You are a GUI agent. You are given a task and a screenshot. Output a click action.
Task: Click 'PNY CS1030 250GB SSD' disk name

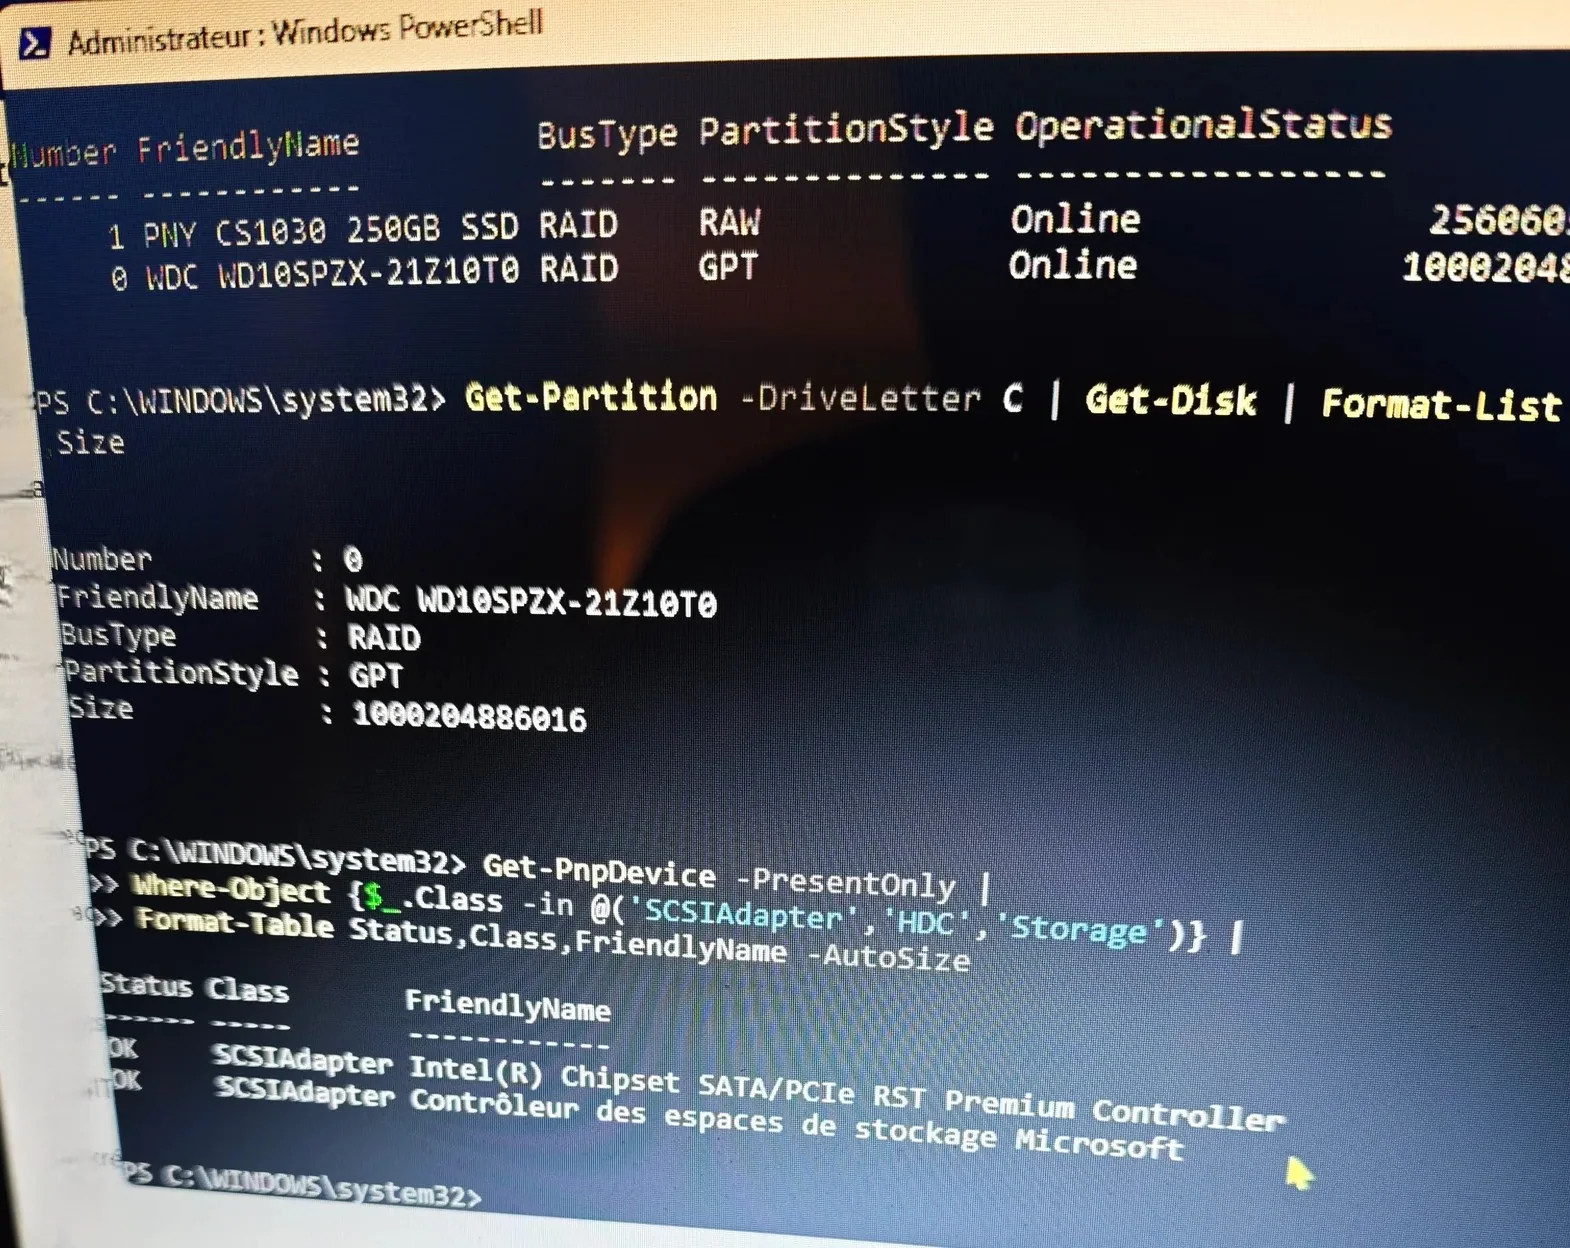330,231
